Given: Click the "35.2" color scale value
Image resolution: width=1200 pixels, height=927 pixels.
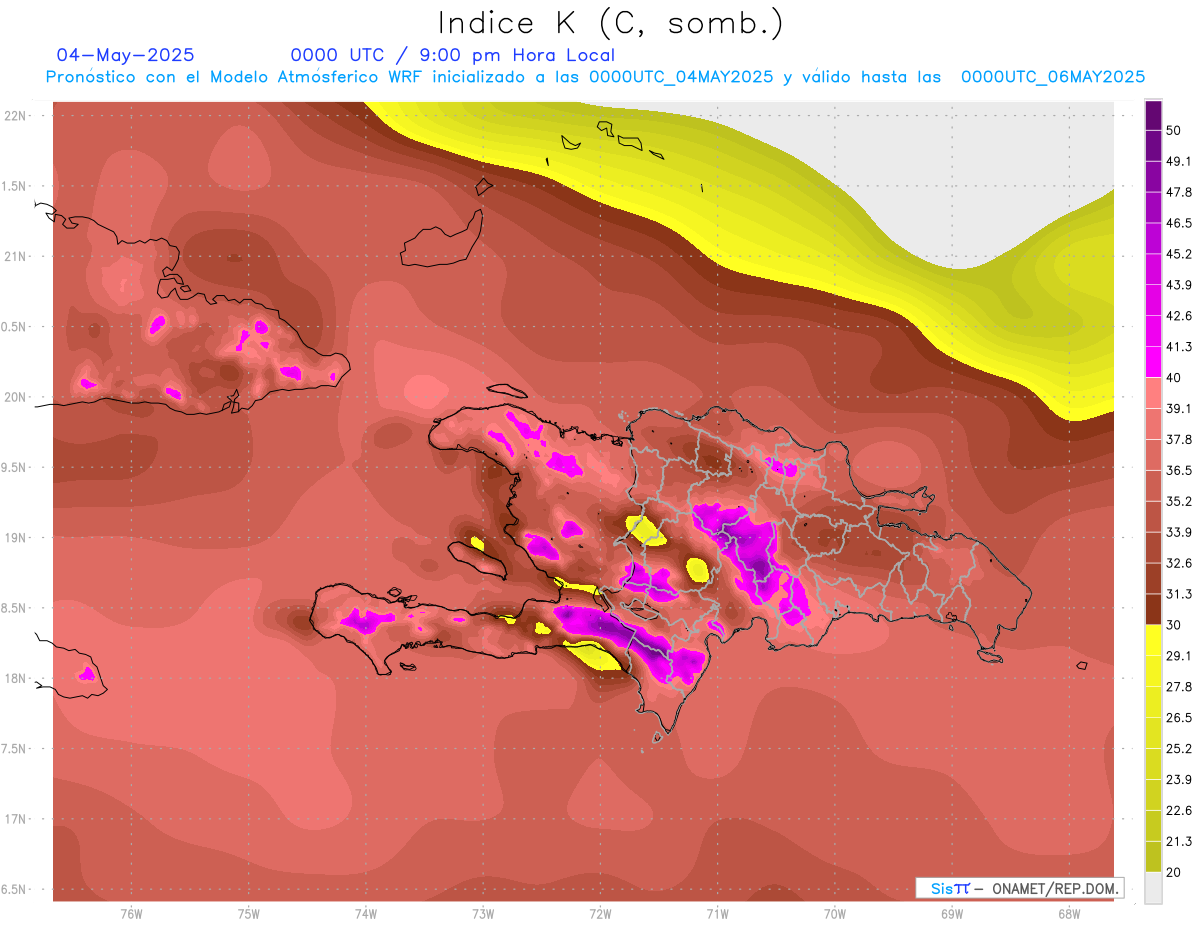Looking at the screenshot, I should coord(1179,501).
